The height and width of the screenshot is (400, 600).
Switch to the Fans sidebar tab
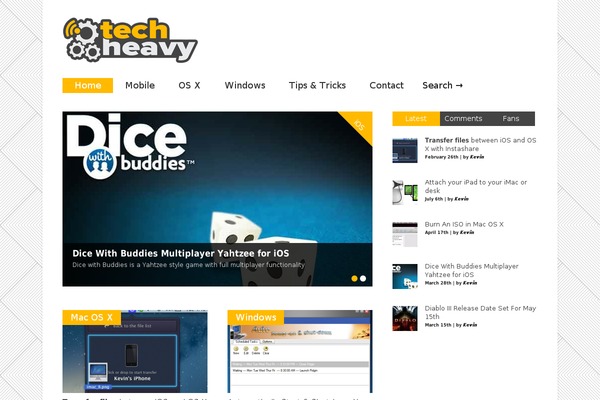pos(511,119)
